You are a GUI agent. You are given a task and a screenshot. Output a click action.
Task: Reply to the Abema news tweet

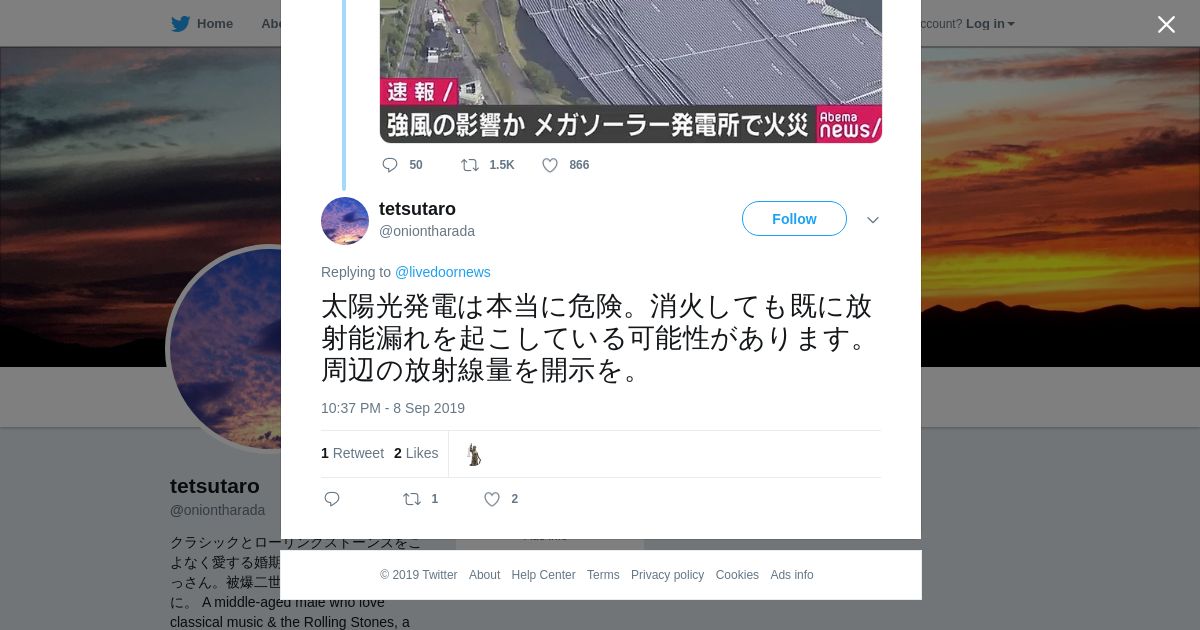point(390,165)
